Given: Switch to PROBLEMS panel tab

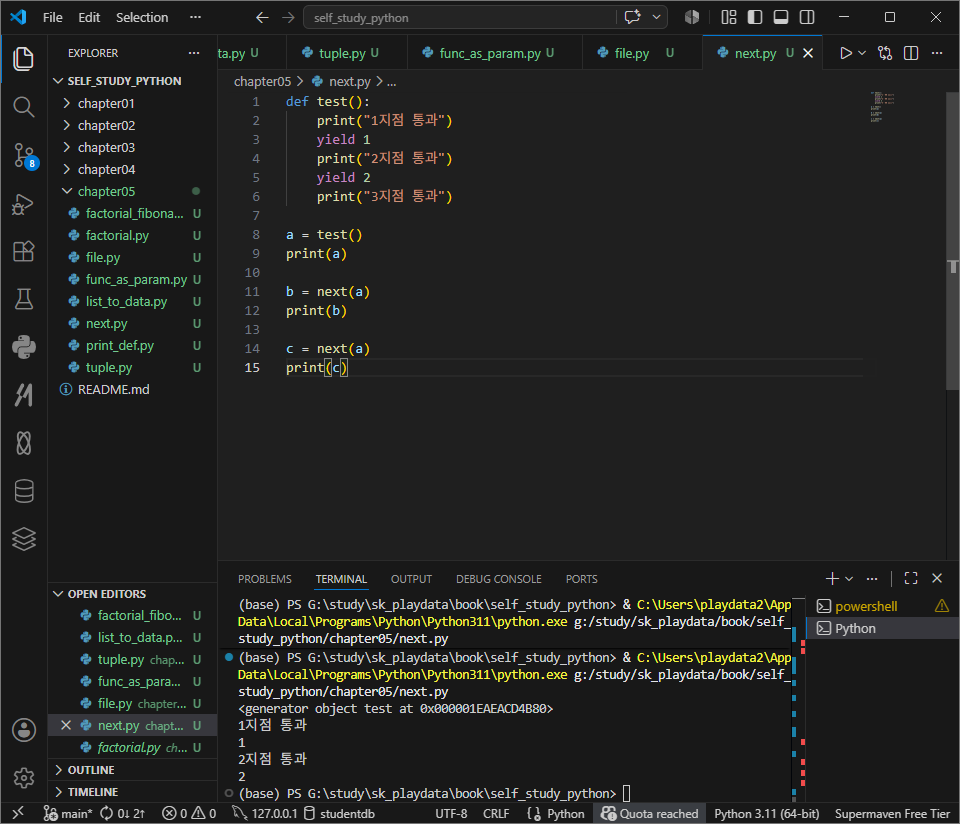Looking at the screenshot, I should click(264, 579).
